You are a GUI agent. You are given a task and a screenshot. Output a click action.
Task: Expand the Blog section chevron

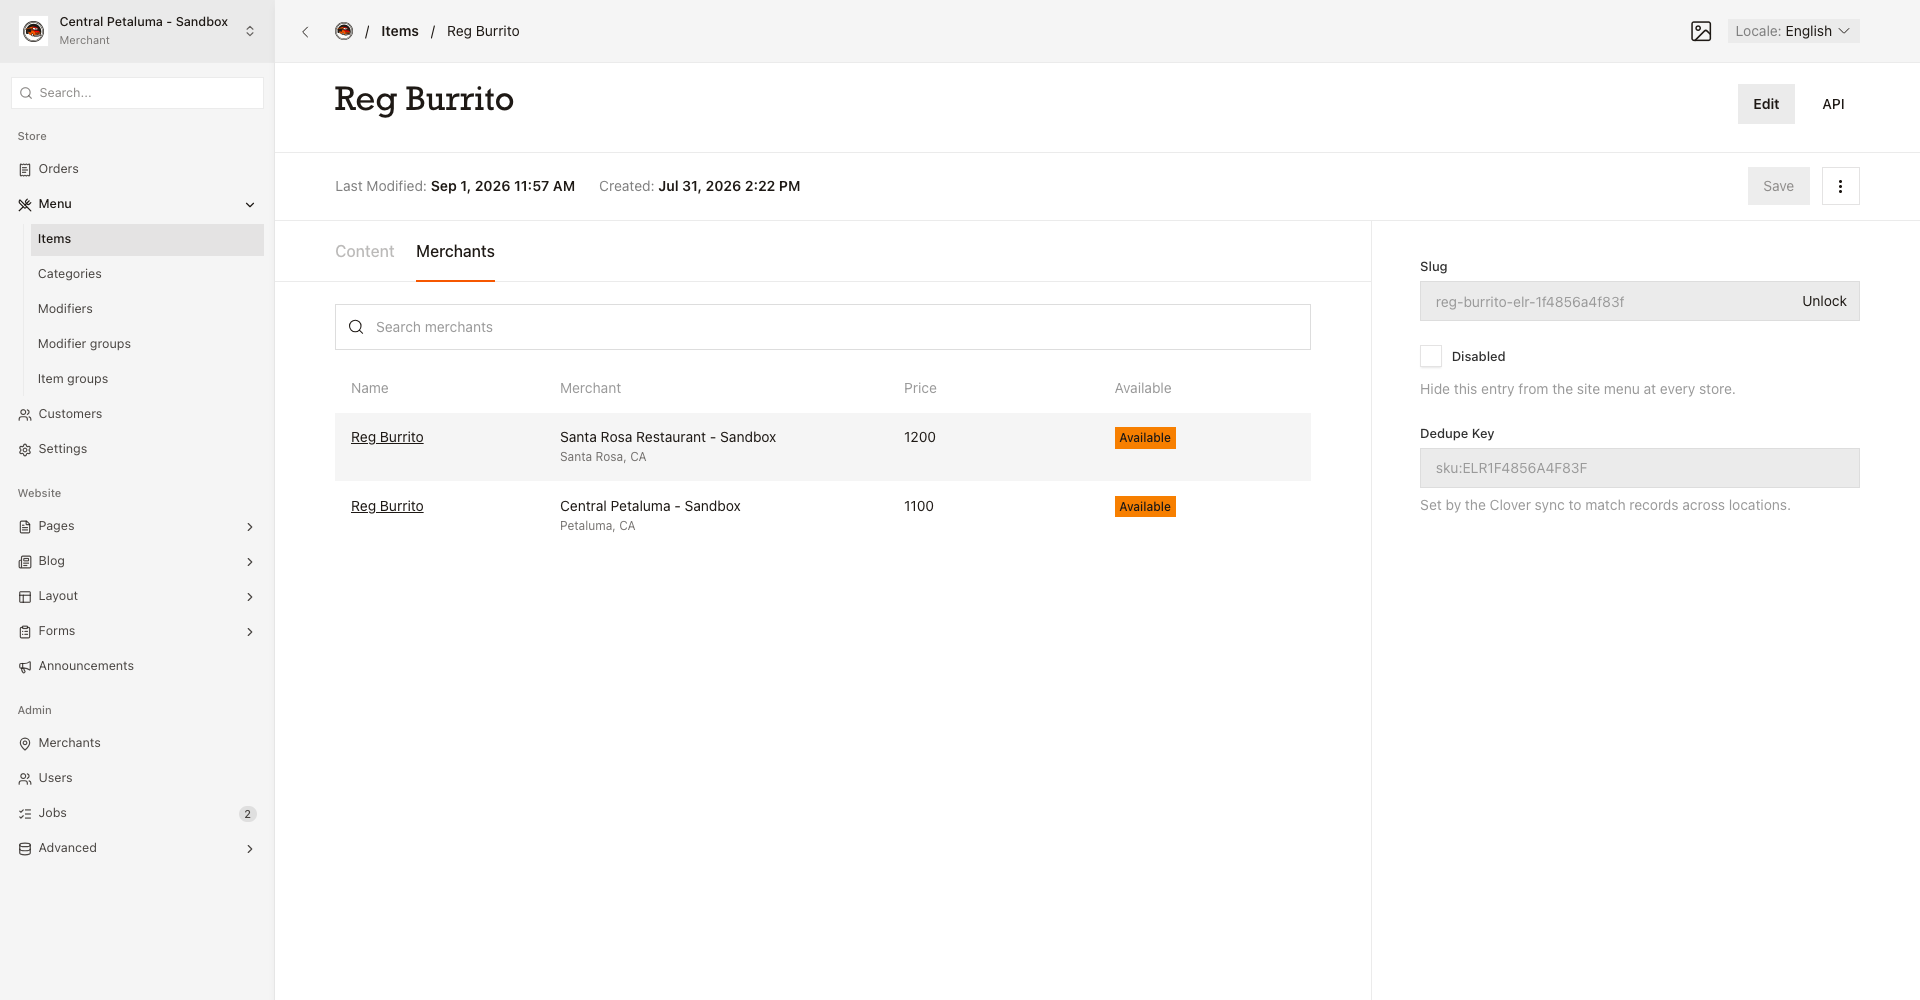250,562
